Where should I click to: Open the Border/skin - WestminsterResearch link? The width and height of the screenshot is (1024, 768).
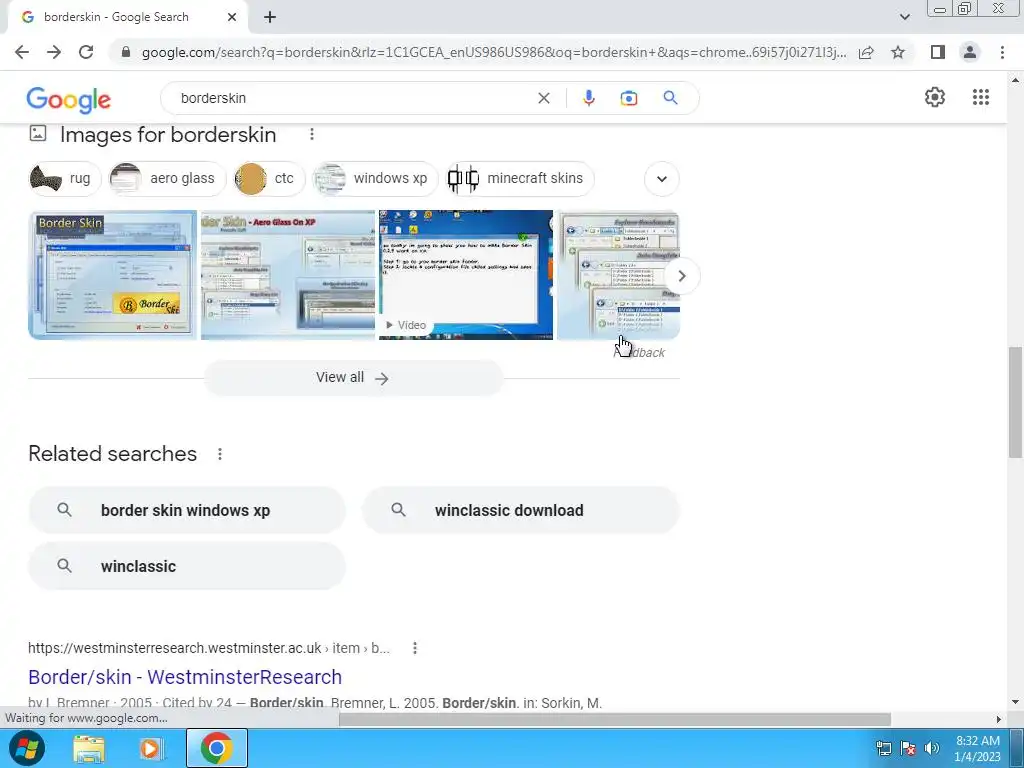point(185,677)
